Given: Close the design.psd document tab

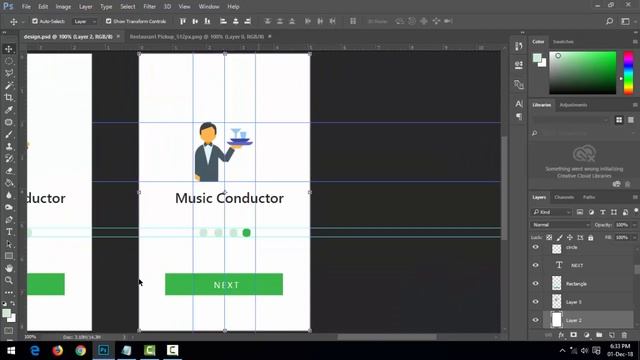Looking at the screenshot, I should [118, 36].
